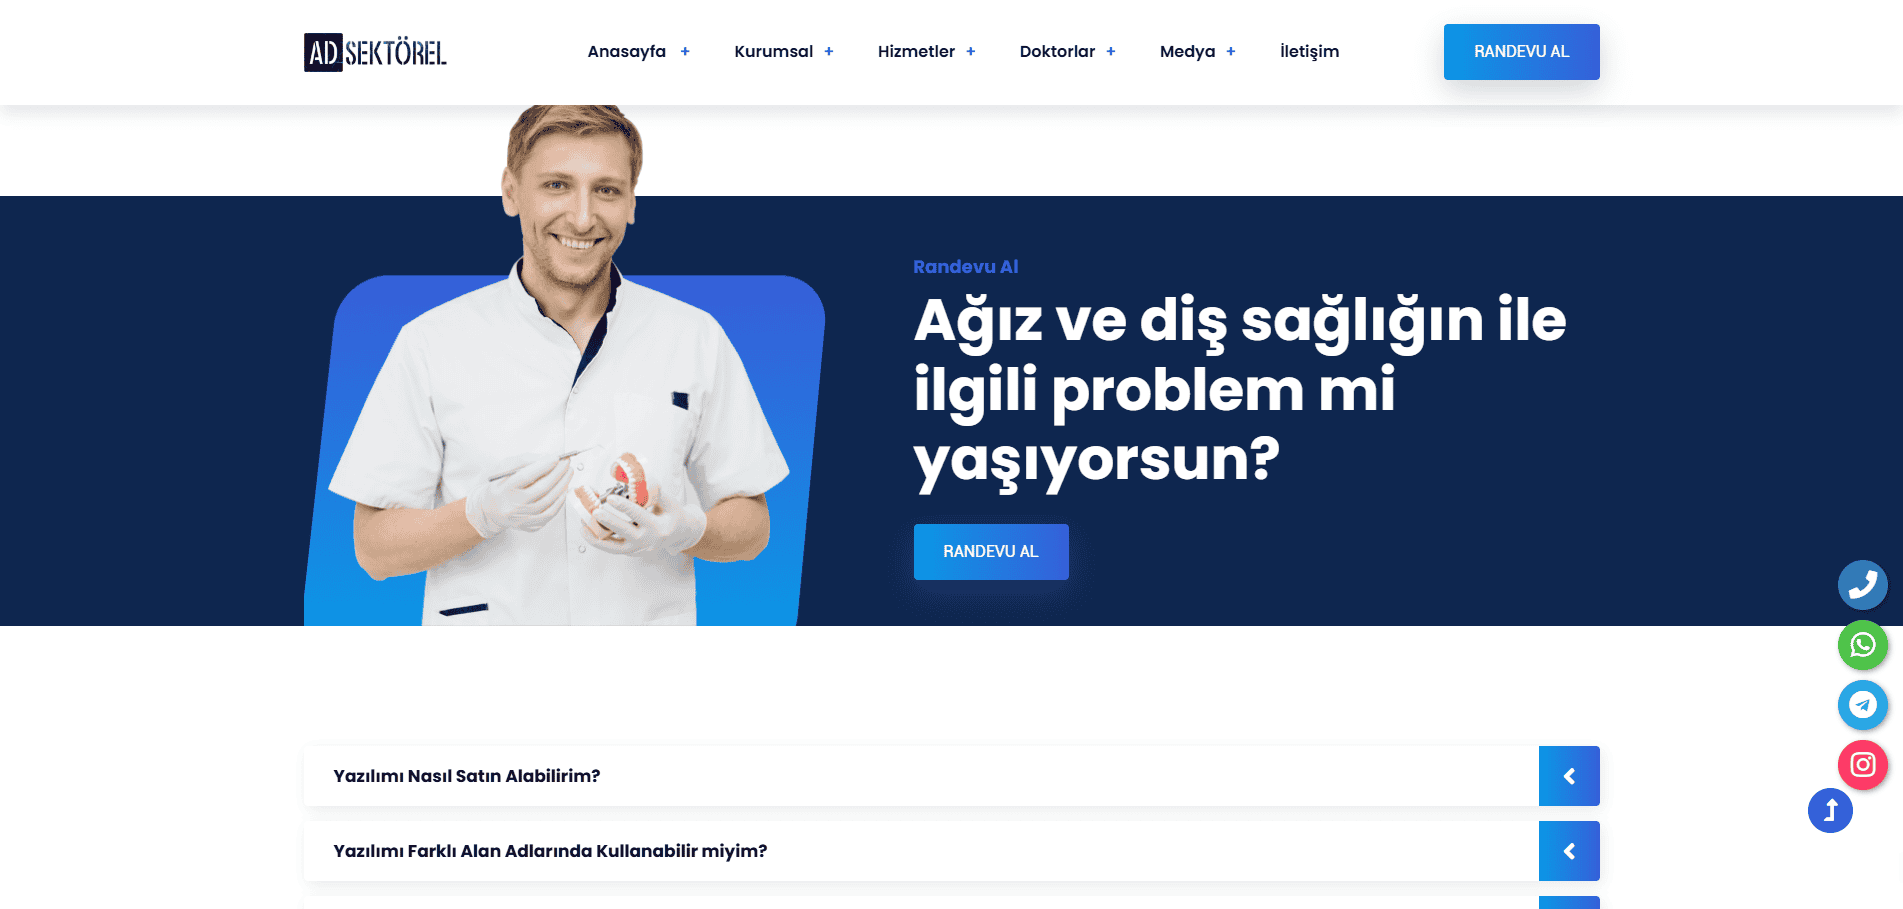
Task: Click the "Yazılımı Nasıl Satın Alabilirim?" question text
Action: [467, 776]
